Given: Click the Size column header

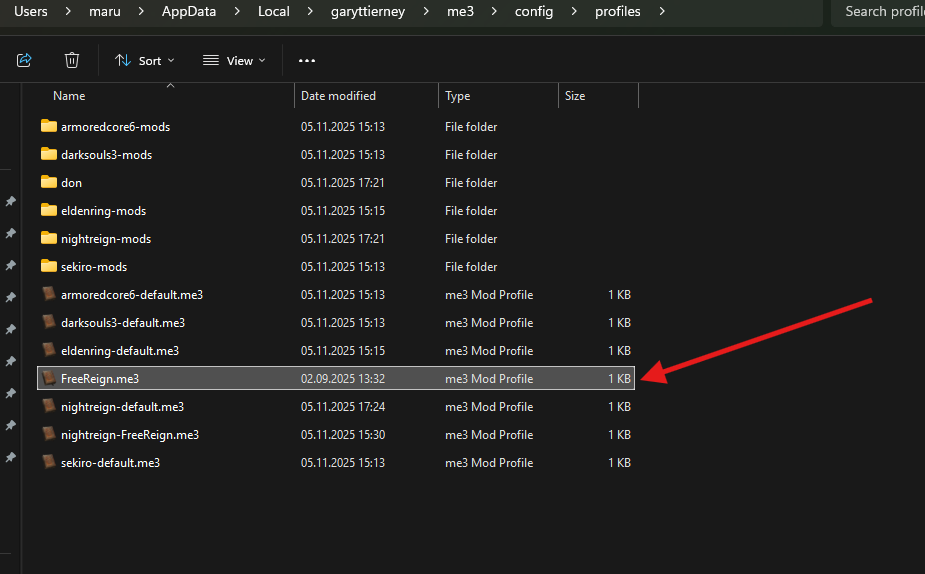Looking at the screenshot, I should 575,96.
